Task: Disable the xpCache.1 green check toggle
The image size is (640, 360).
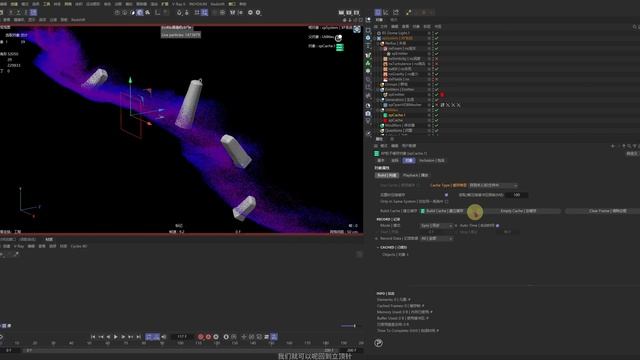Action: tap(436, 115)
